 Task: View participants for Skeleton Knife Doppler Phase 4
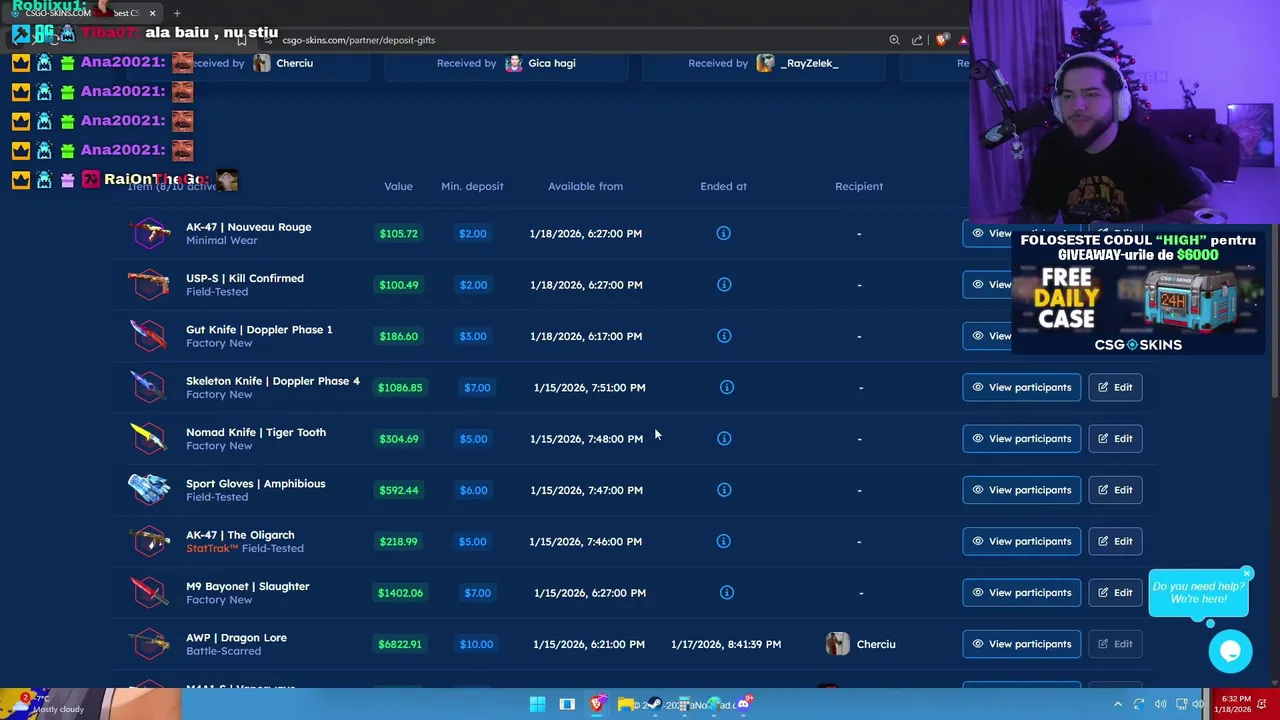point(1021,387)
